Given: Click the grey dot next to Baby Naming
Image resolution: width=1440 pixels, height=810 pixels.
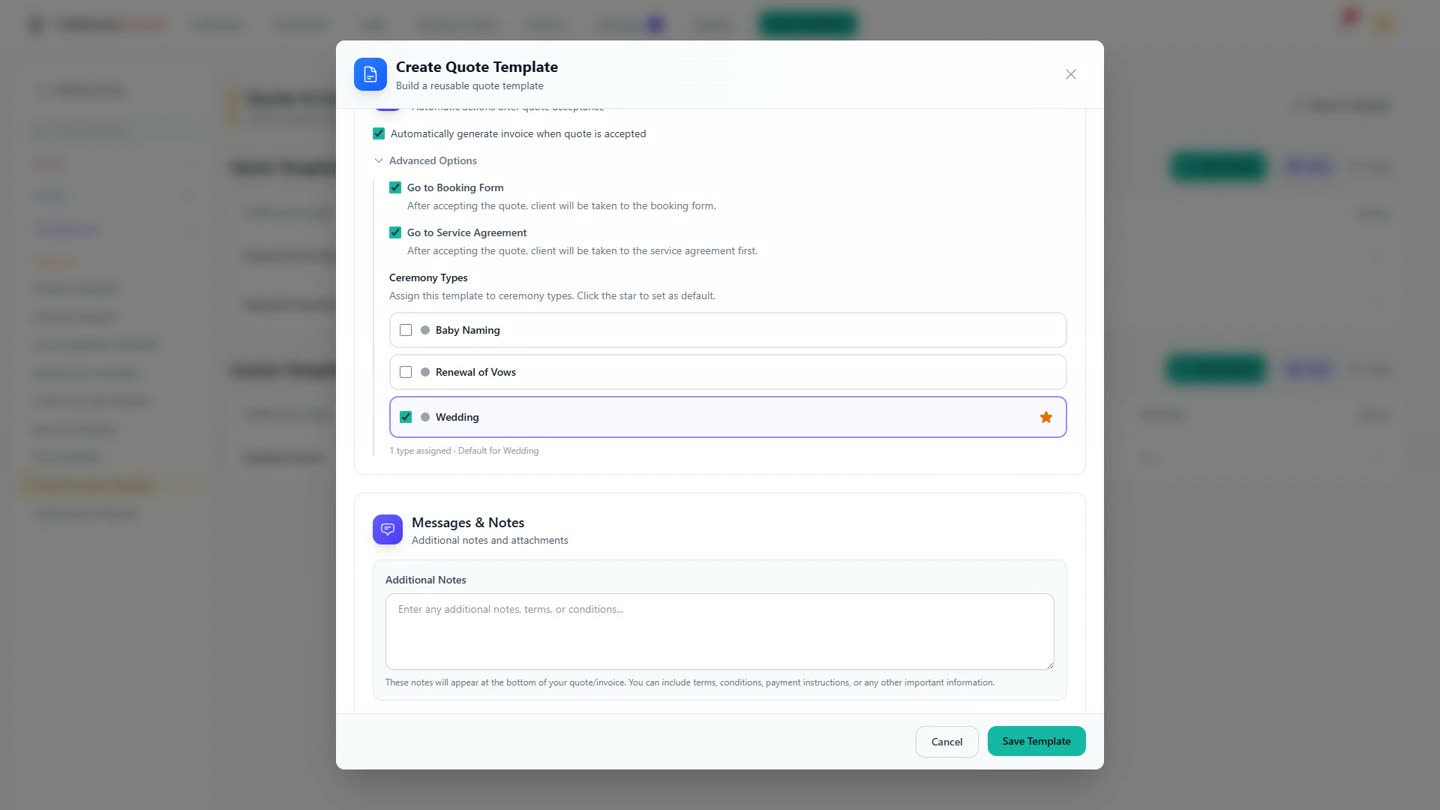Looking at the screenshot, I should point(425,330).
